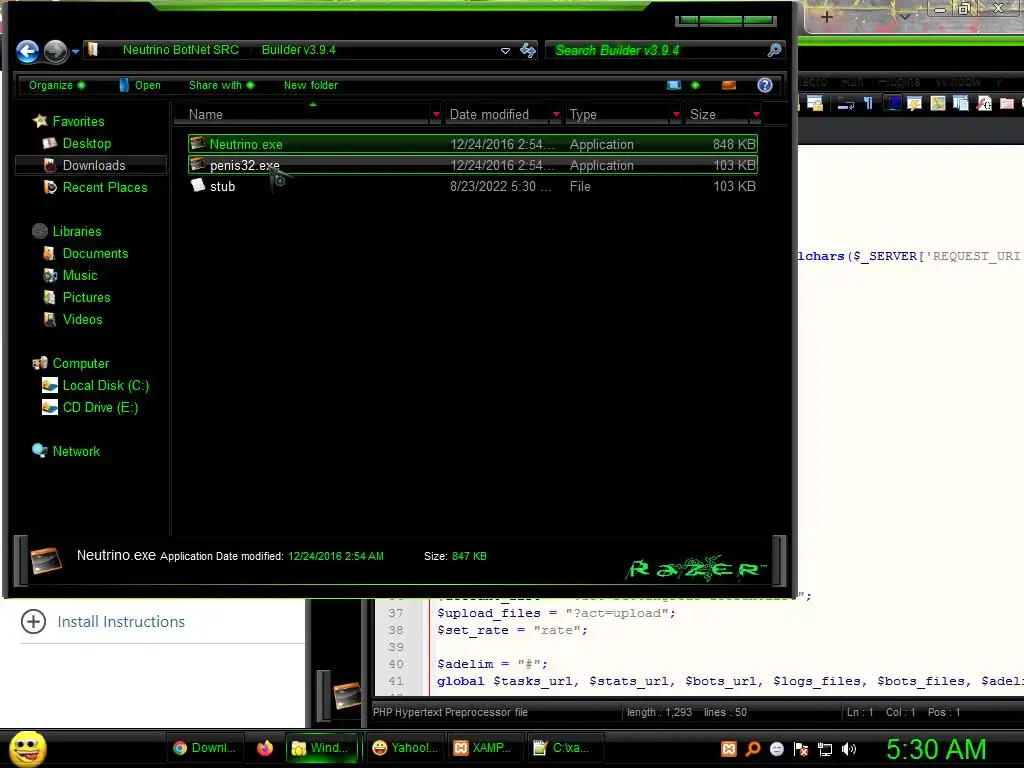
Task: Click the Builder v3.9.4 breadcrumb segment
Action: pyautogui.click(x=298, y=50)
